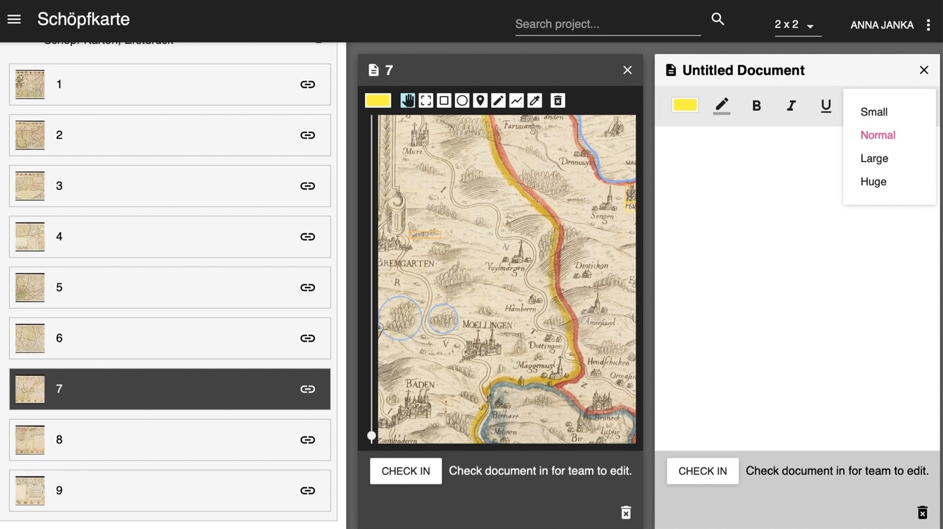Delete selected shape with toolbar trash icon

tap(558, 100)
